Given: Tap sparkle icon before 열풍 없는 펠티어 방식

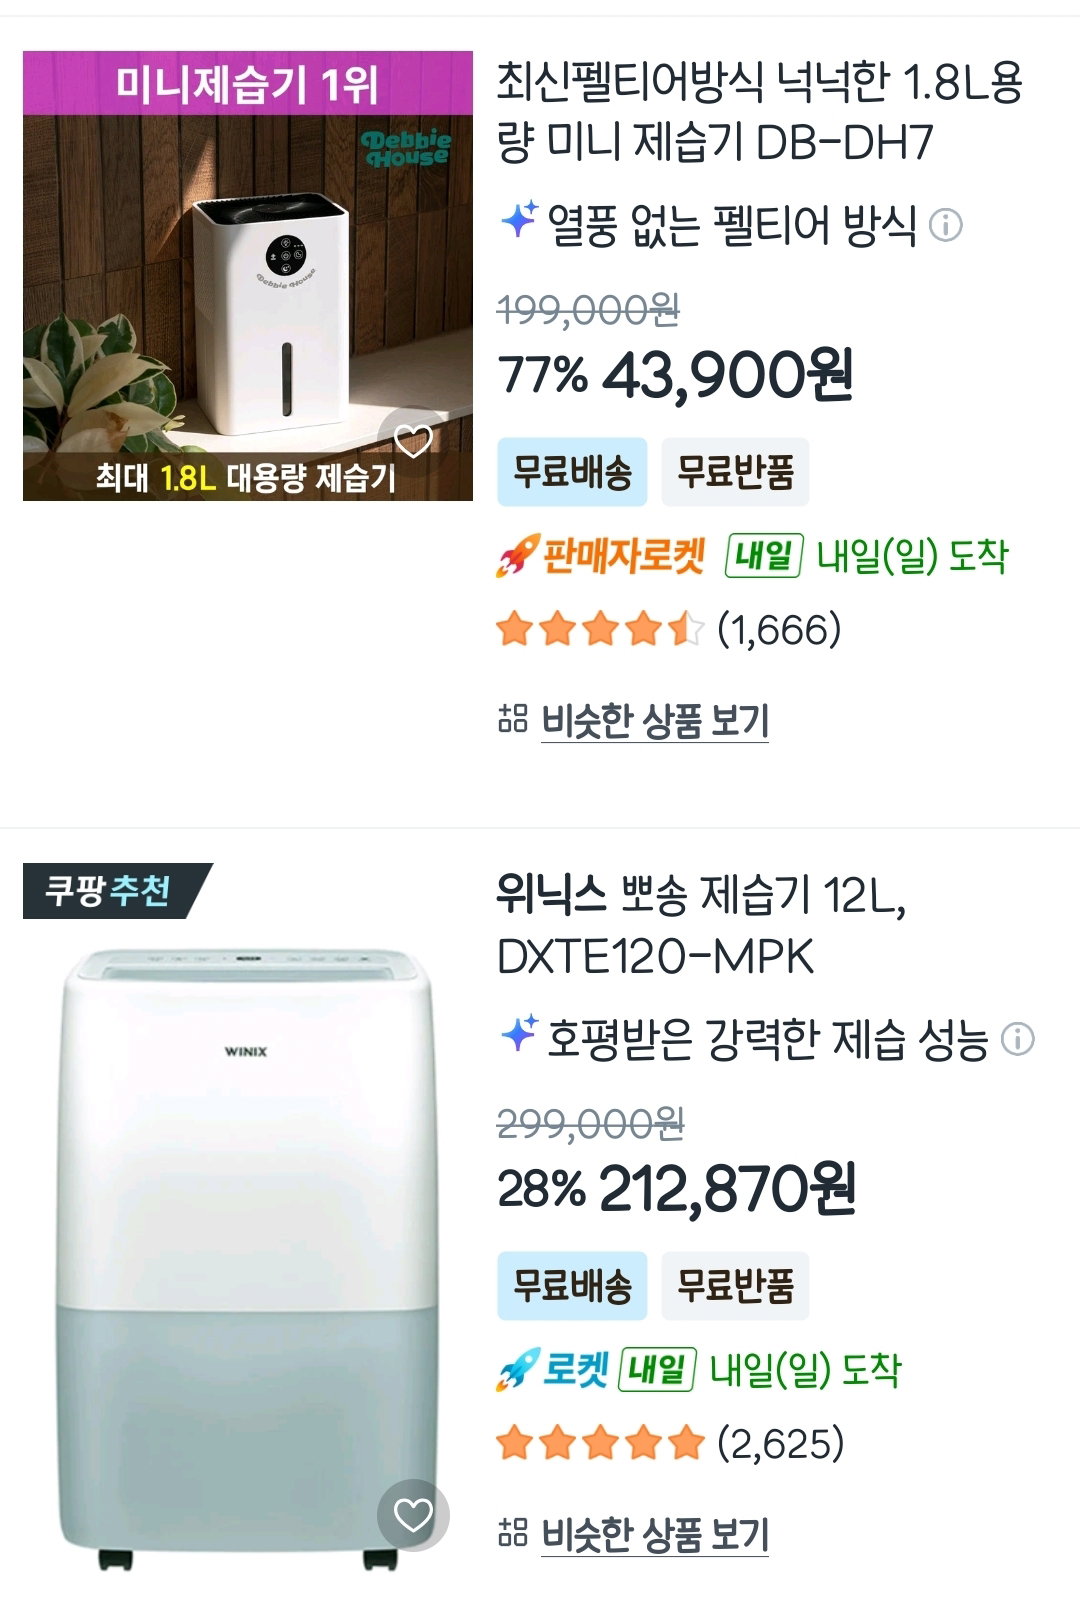Looking at the screenshot, I should pos(518,219).
